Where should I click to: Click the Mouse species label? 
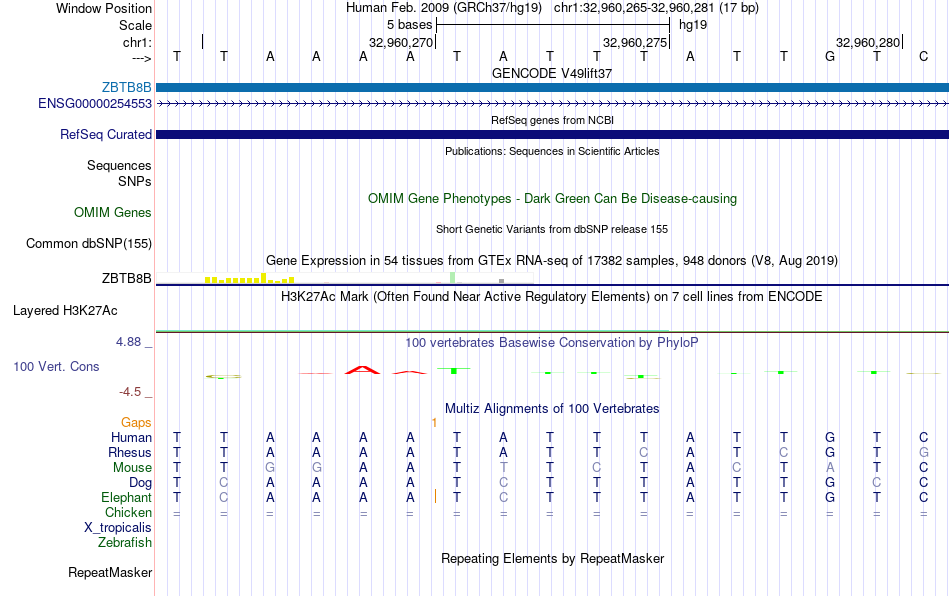pyautogui.click(x=132, y=468)
